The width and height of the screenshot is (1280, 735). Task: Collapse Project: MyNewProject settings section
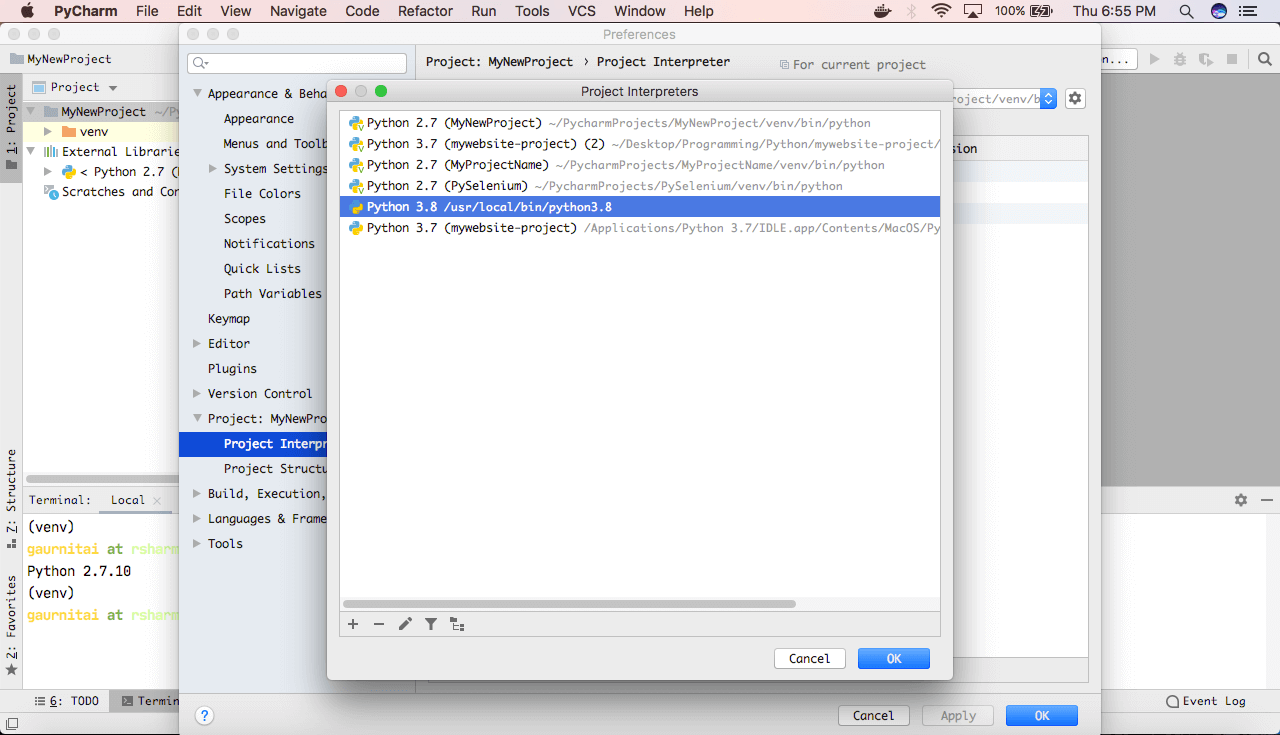click(197, 418)
